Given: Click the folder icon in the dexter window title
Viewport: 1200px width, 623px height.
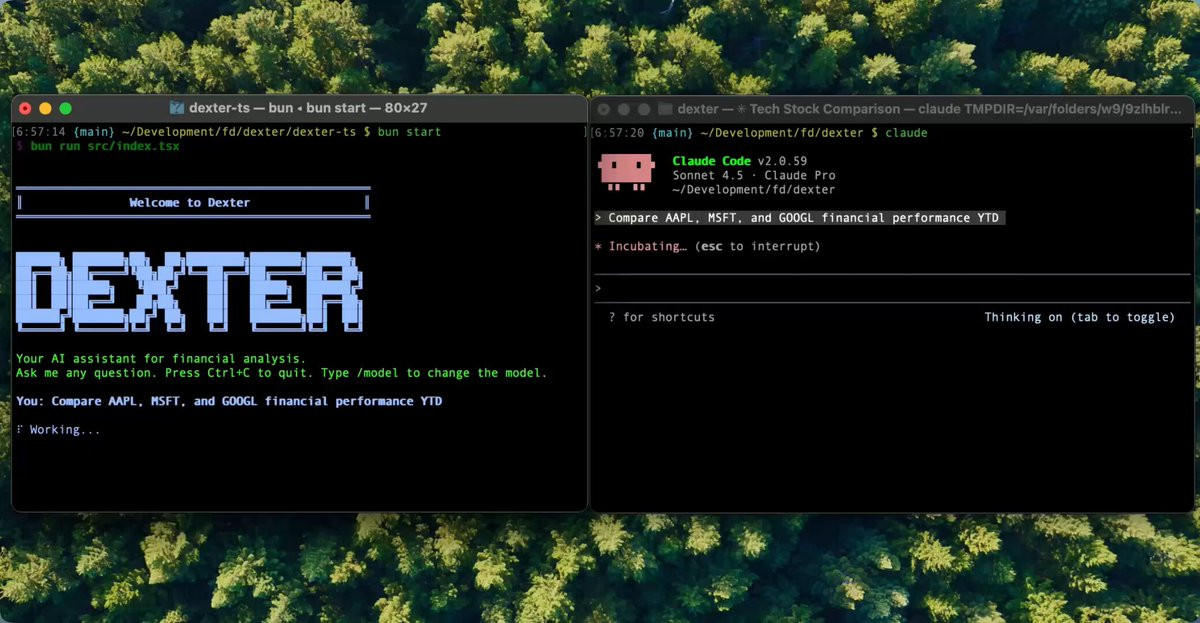Looking at the screenshot, I should coord(665,109).
